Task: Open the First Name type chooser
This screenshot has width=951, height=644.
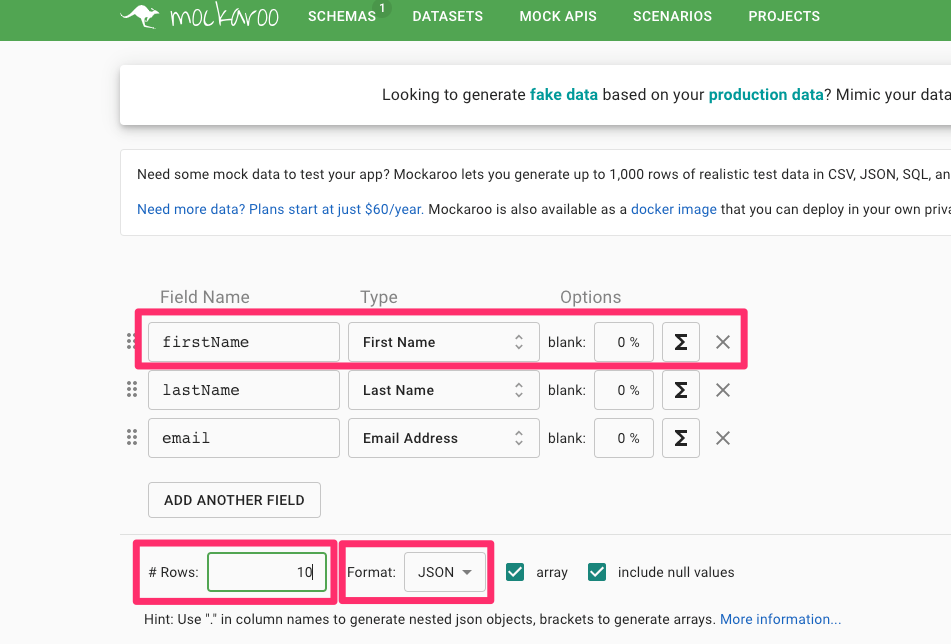Action: 443,342
